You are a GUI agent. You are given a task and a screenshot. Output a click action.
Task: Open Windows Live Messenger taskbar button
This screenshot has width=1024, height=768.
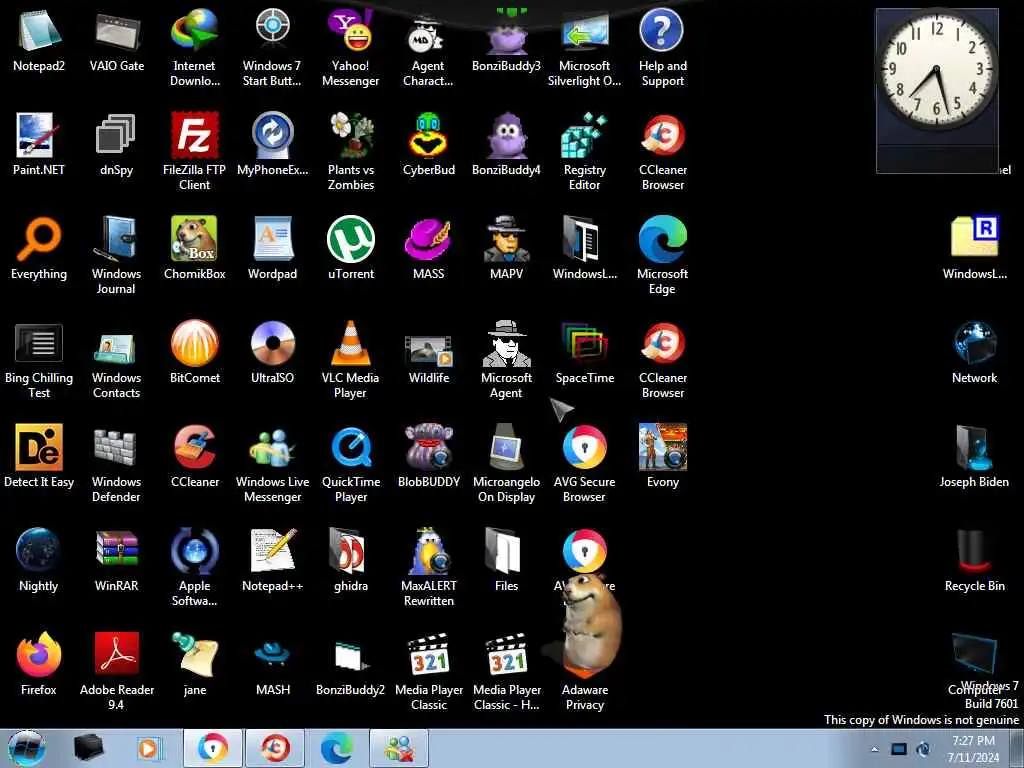399,748
